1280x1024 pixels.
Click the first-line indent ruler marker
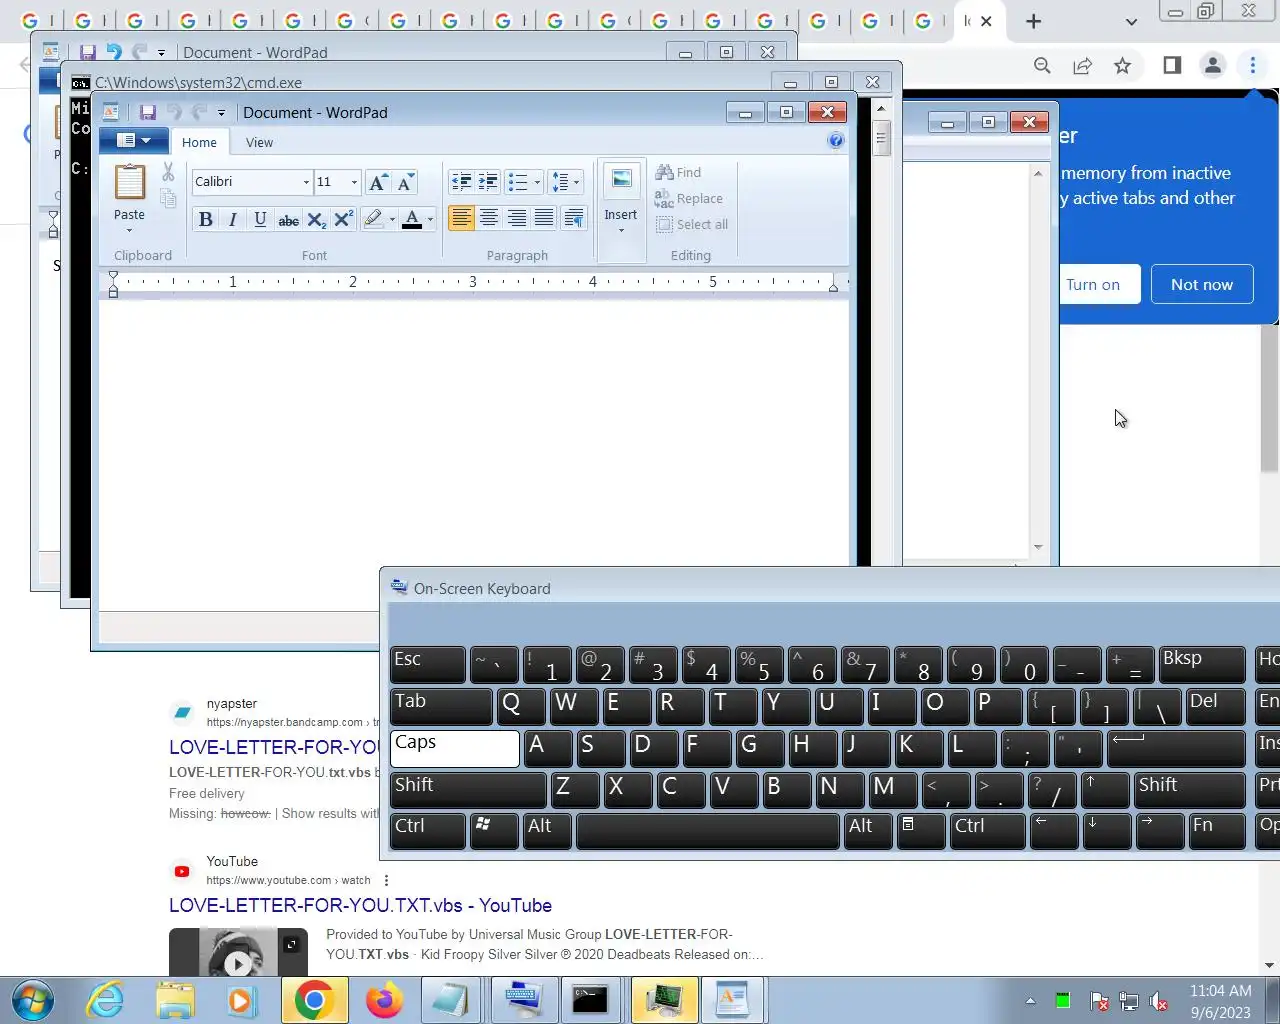(x=113, y=276)
